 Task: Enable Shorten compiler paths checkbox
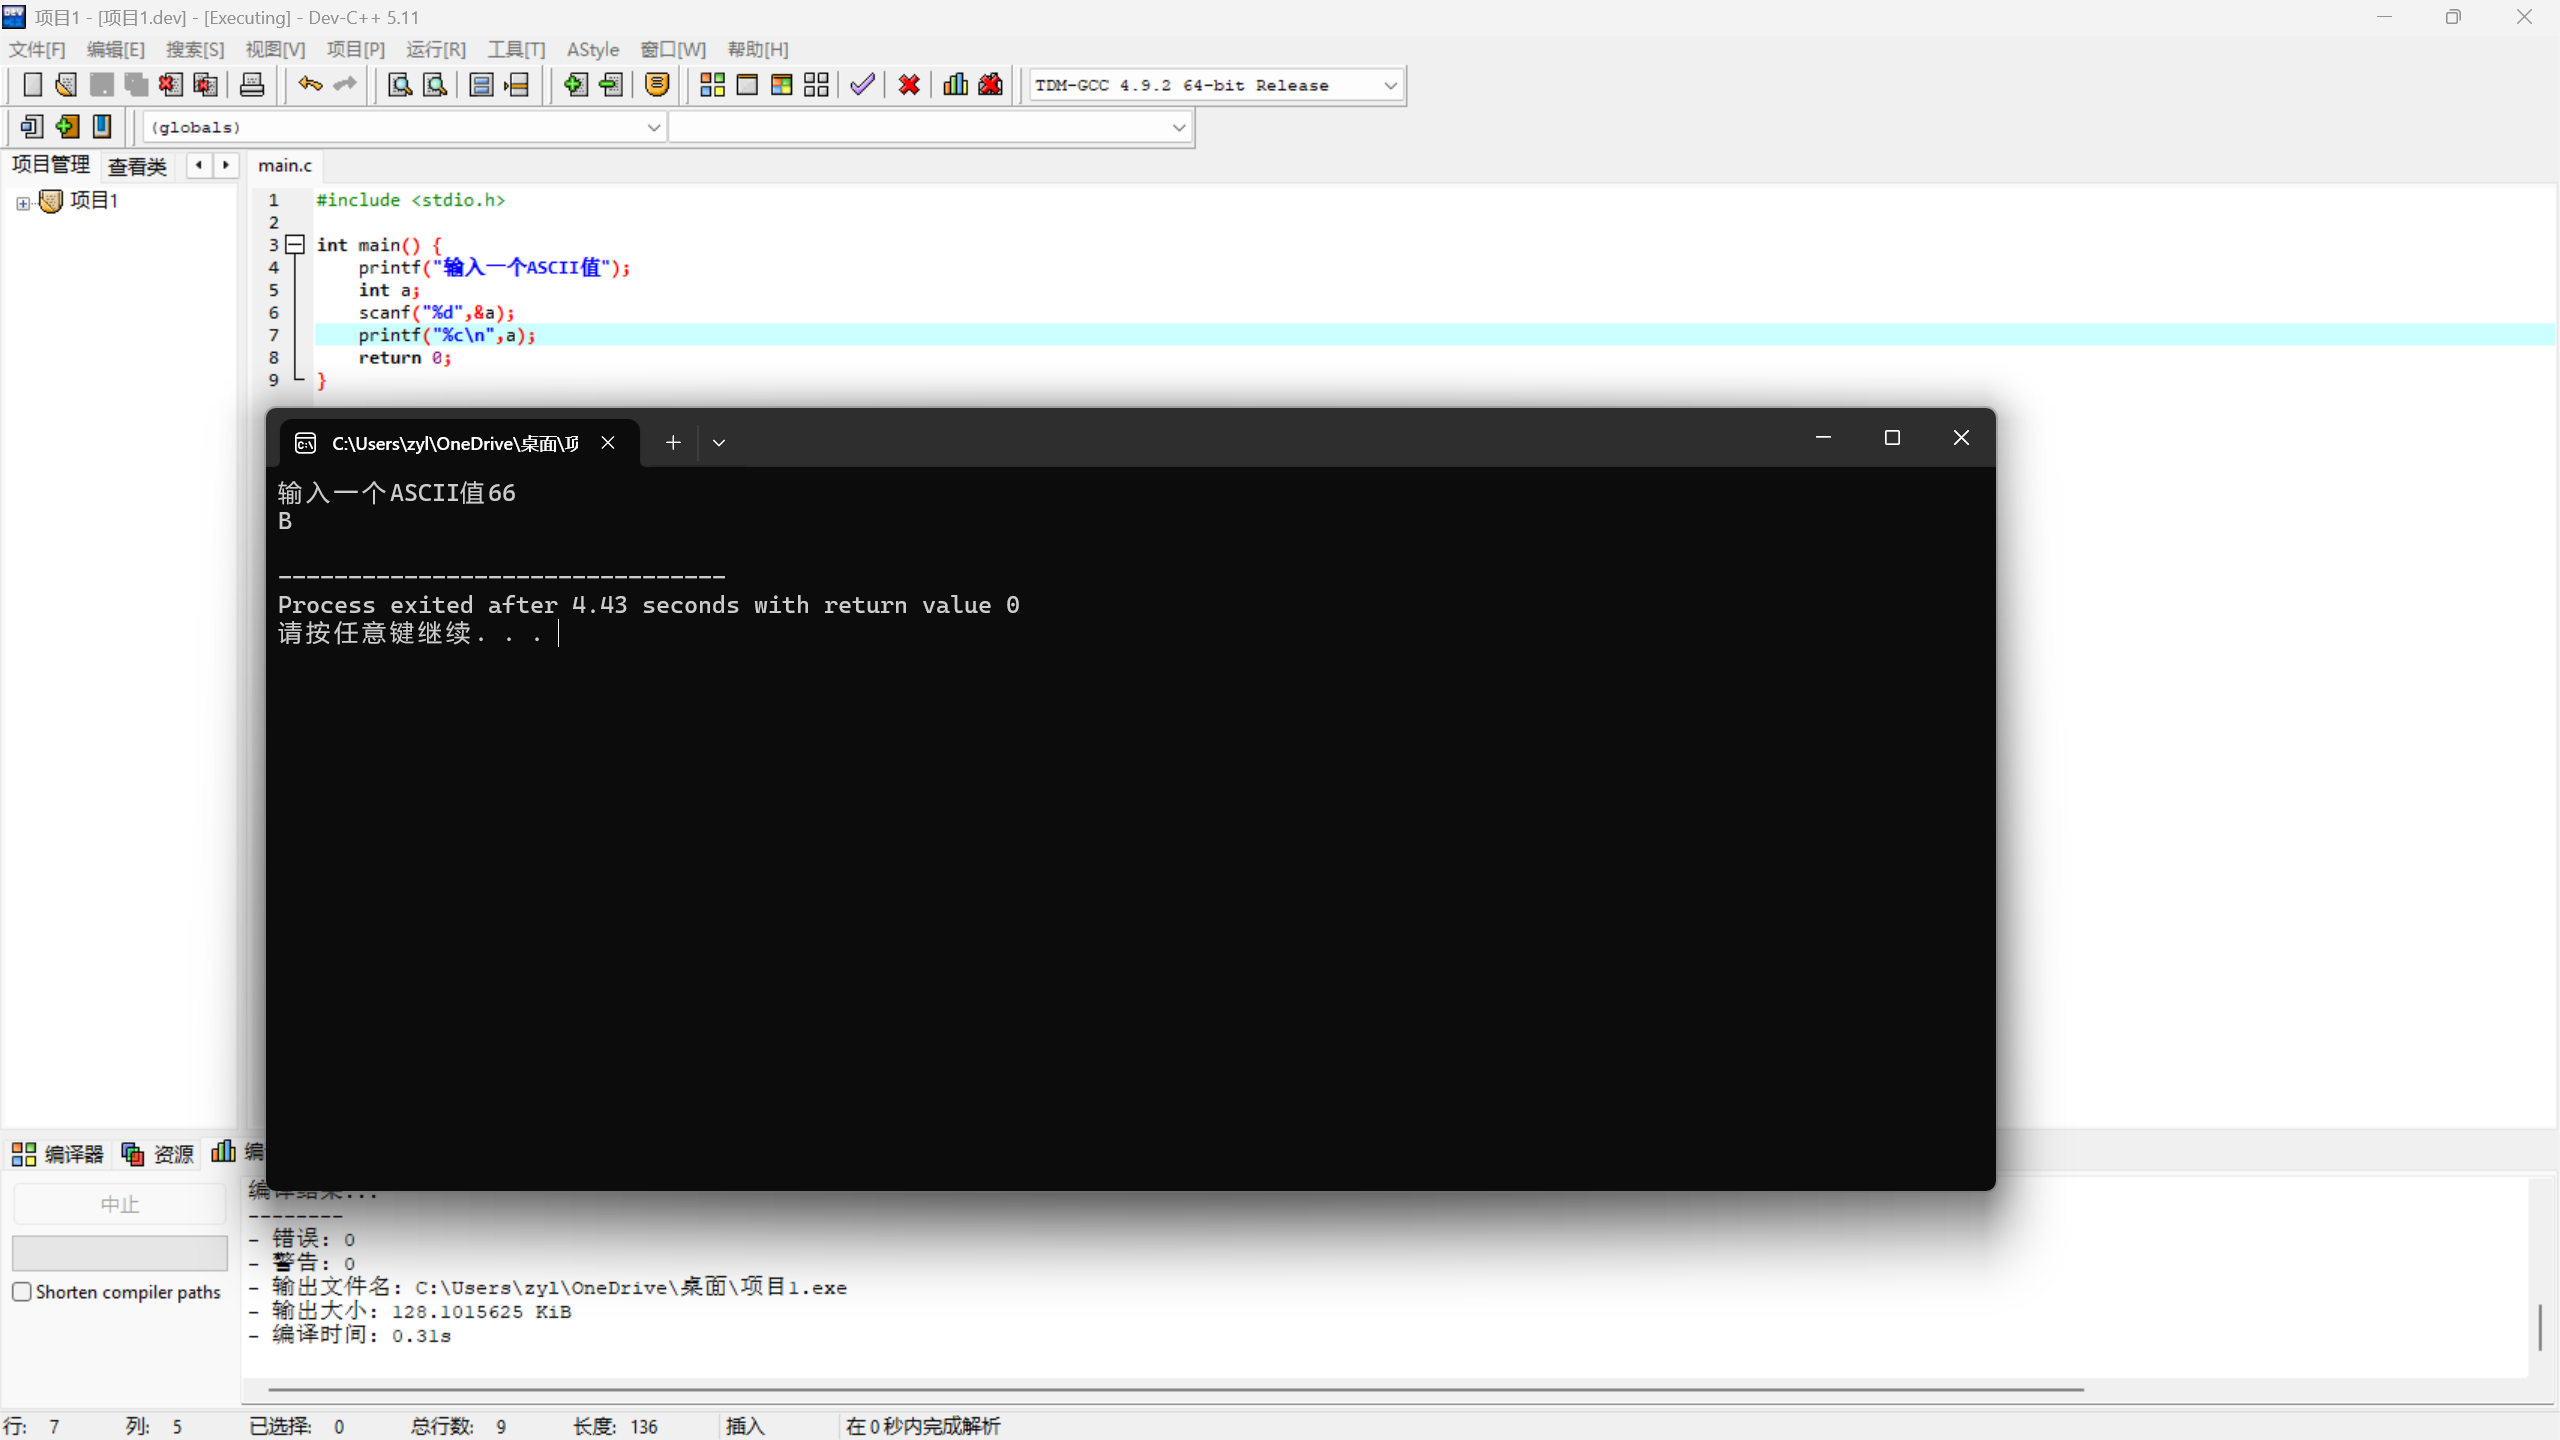22,1291
